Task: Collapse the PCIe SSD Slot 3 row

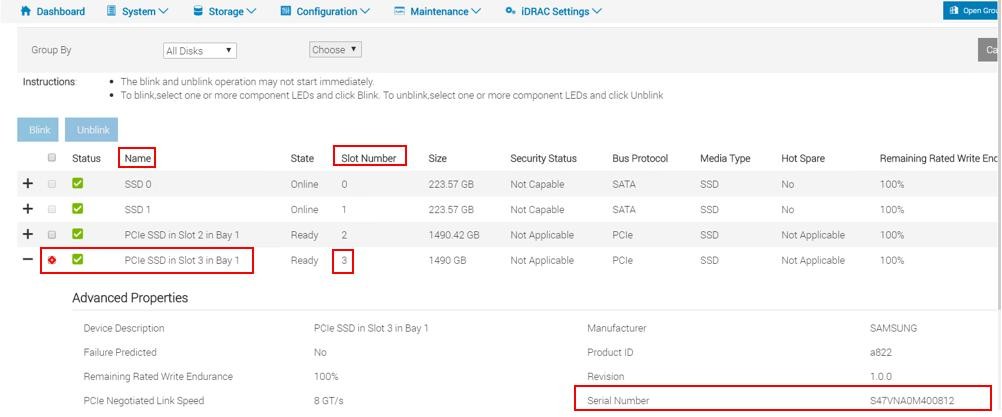Action: (28, 260)
